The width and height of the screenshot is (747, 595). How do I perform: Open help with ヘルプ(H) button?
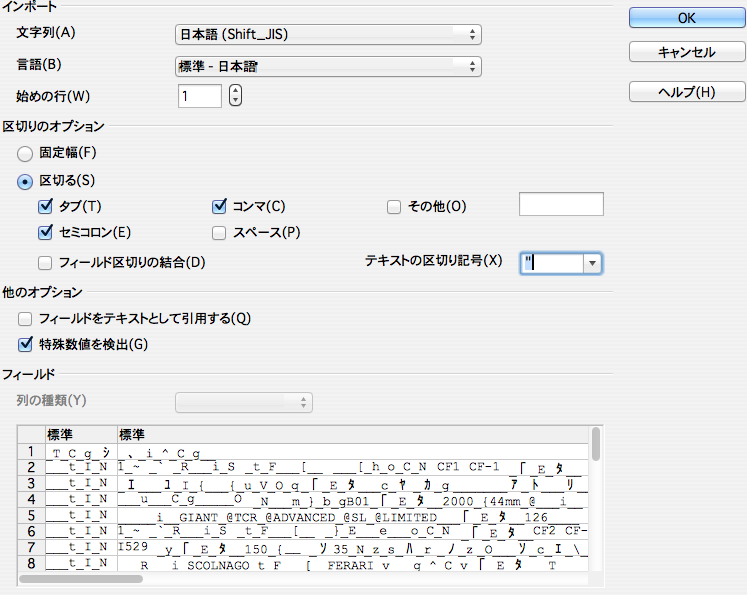pyautogui.click(x=686, y=91)
